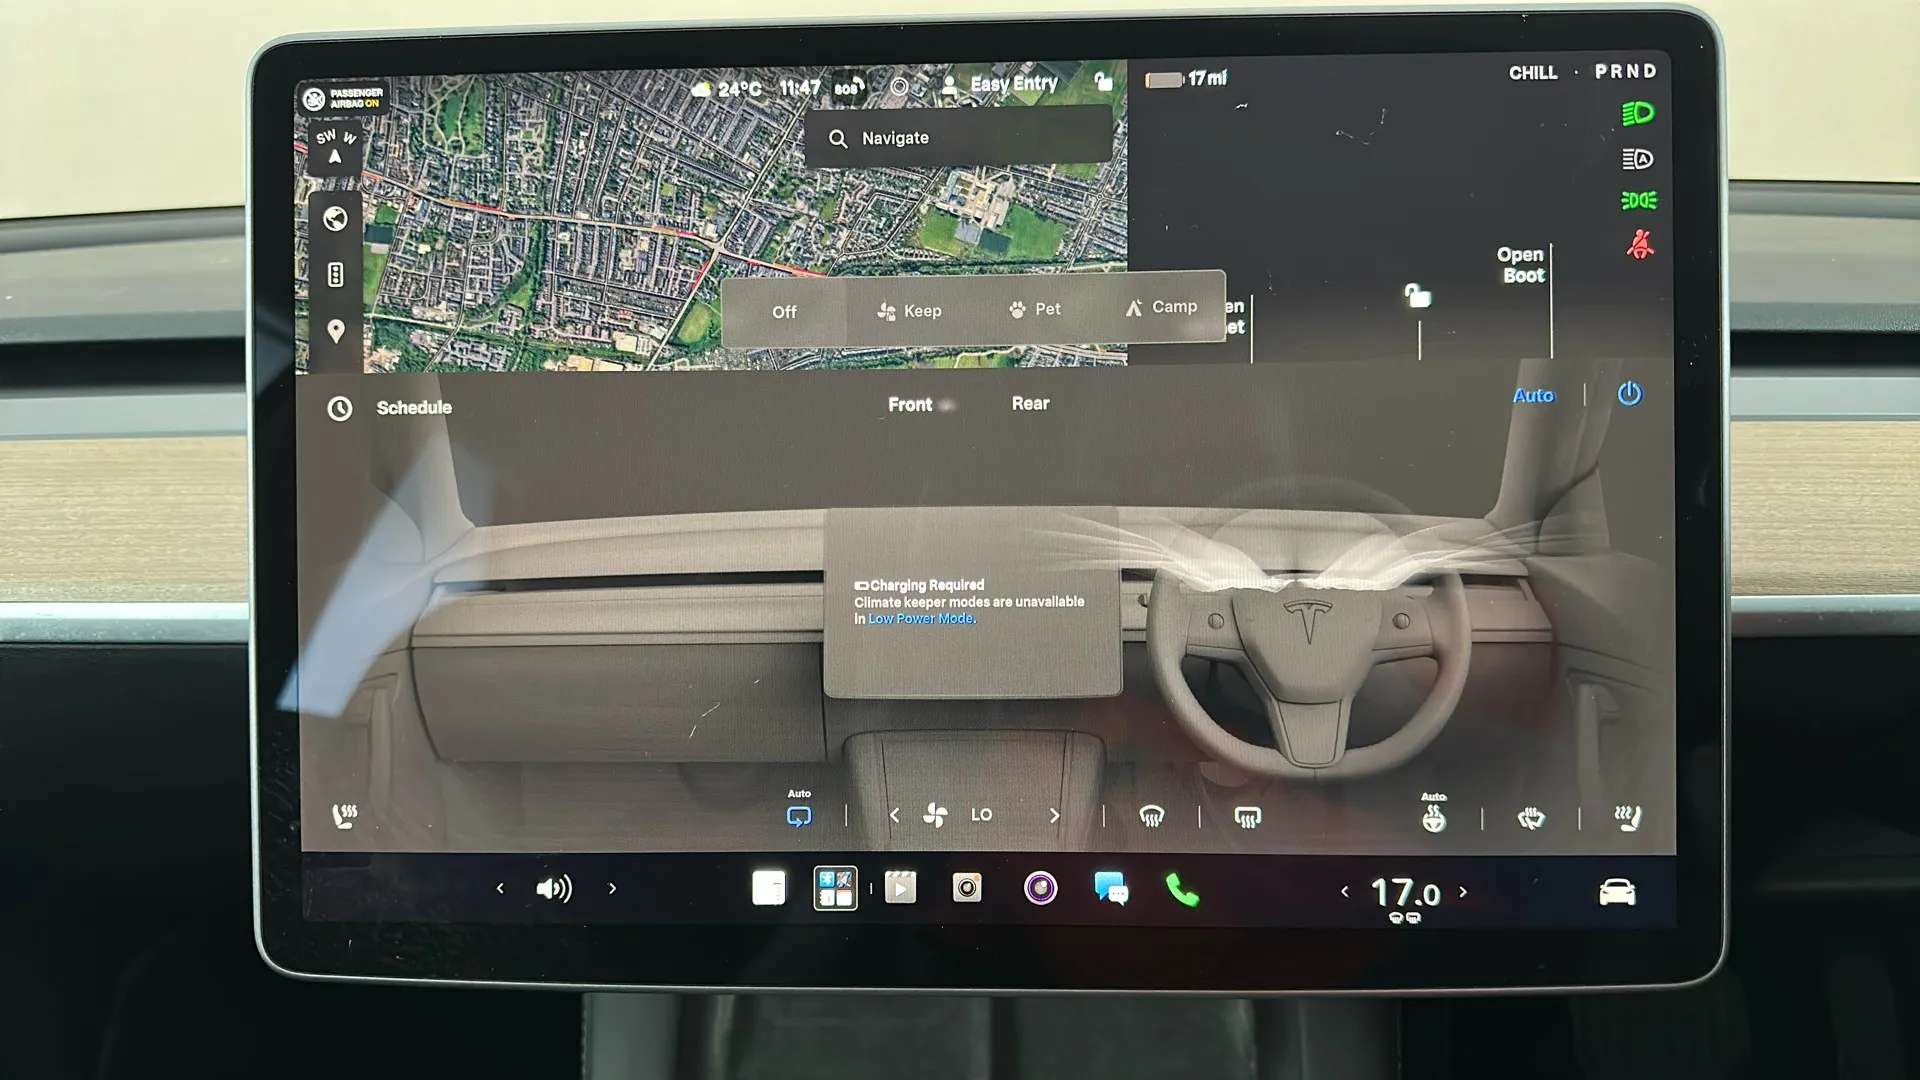
Task: Increase fan speed with right chevron
Action: pos(1054,816)
